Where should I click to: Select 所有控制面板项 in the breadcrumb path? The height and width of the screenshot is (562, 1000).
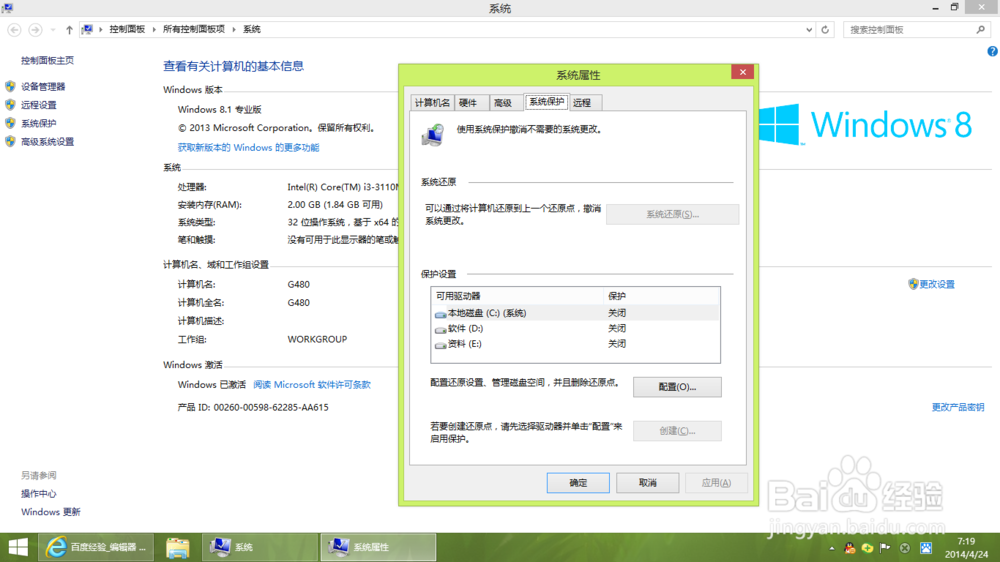pos(194,29)
